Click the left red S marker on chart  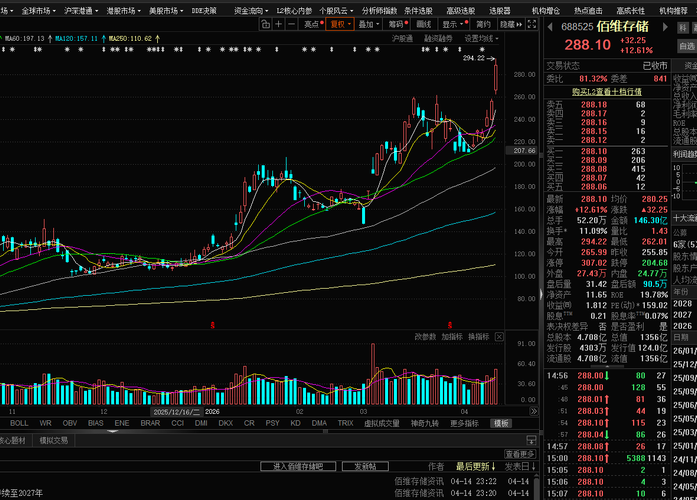(x=212, y=325)
